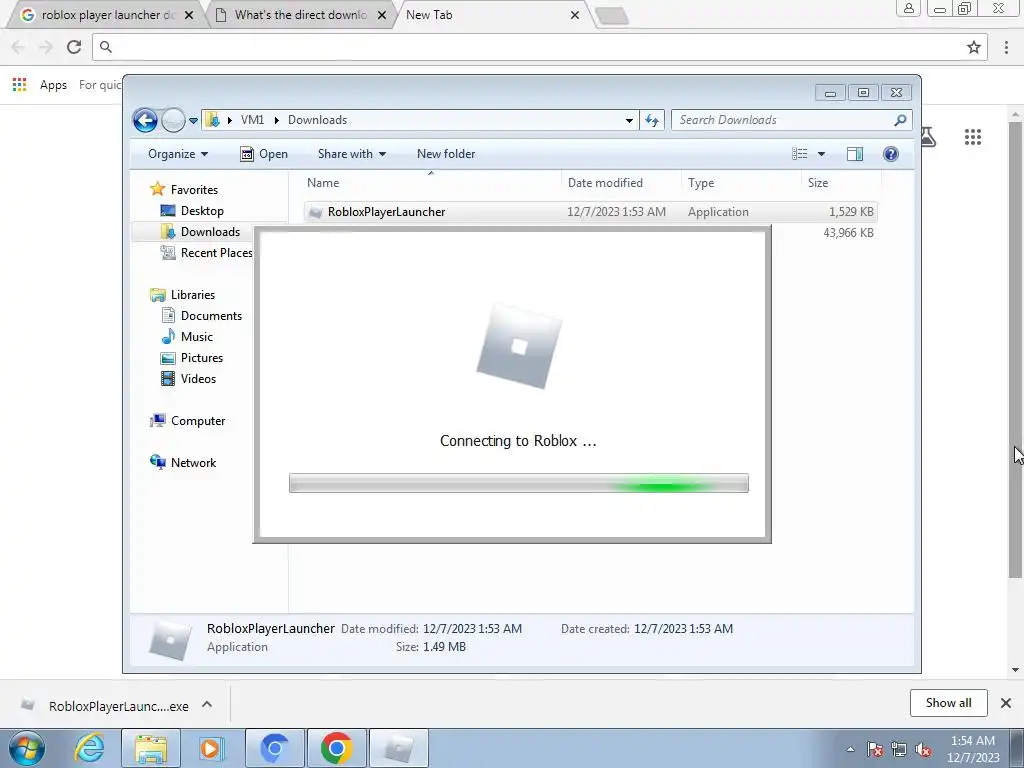Open Explorer help icon
The height and width of the screenshot is (768, 1024).
coord(891,154)
